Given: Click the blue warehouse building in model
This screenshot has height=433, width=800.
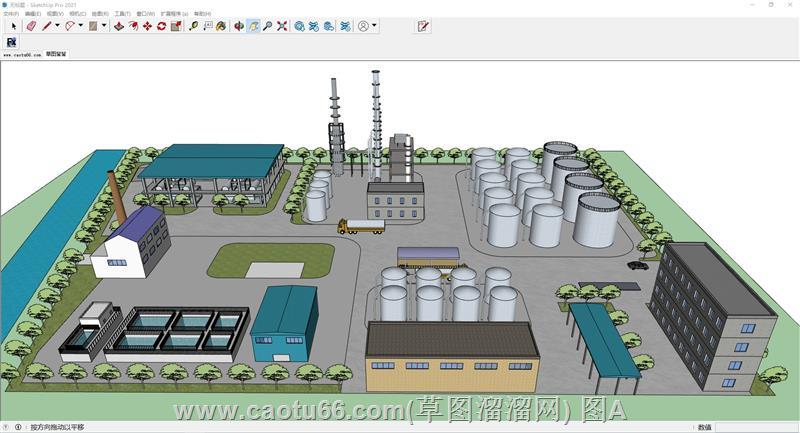Looking at the screenshot, I should pyautogui.click(x=284, y=323).
